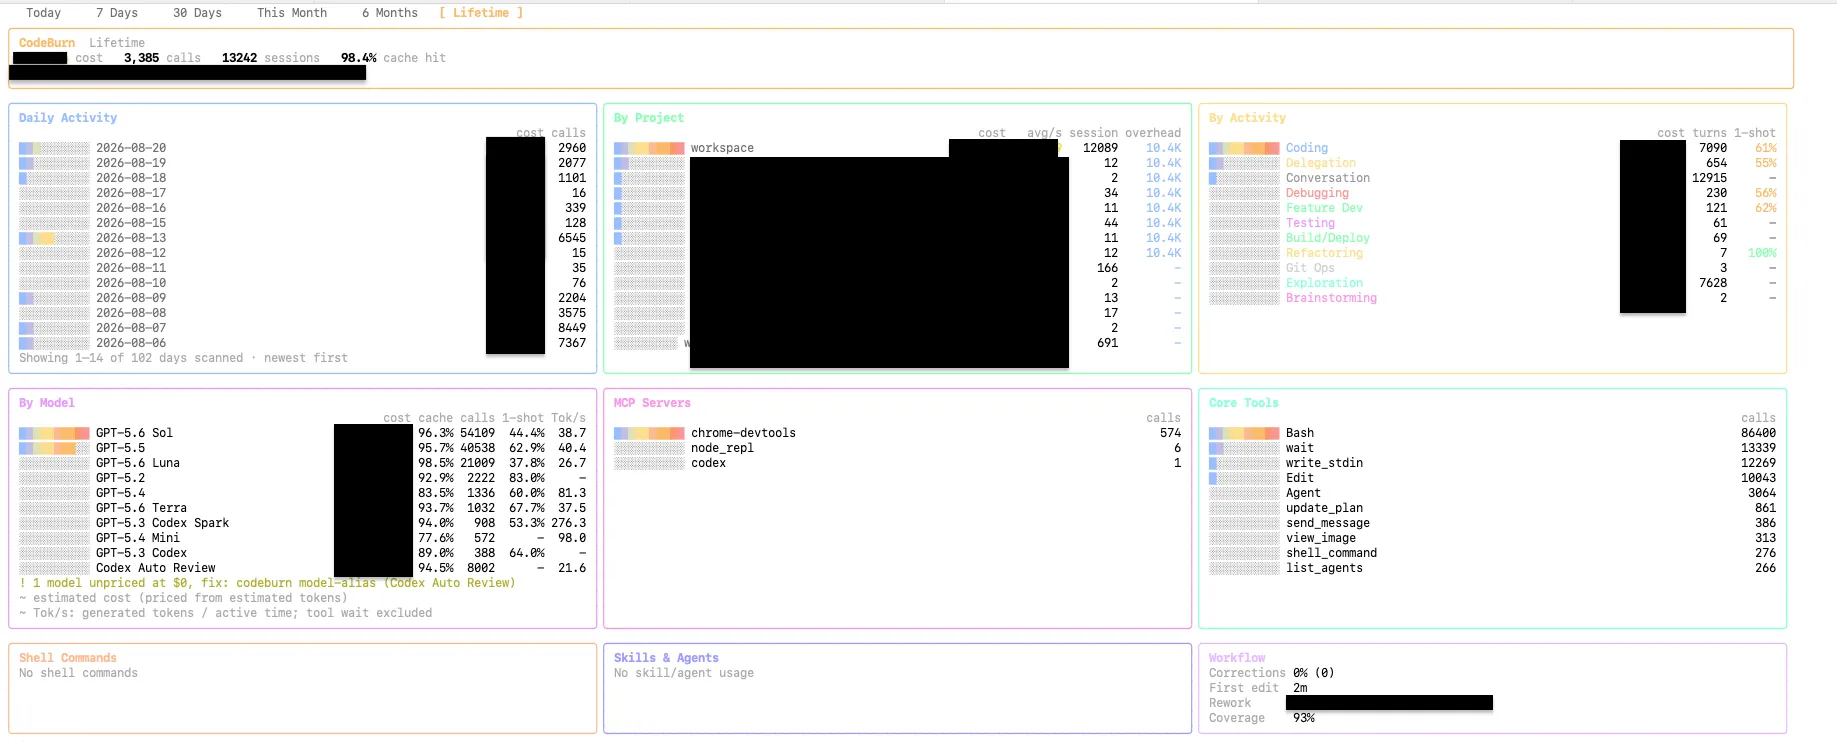Click the Workflow panel heading
Viewport: 1837px width, 742px height.
coord(1237,658)
